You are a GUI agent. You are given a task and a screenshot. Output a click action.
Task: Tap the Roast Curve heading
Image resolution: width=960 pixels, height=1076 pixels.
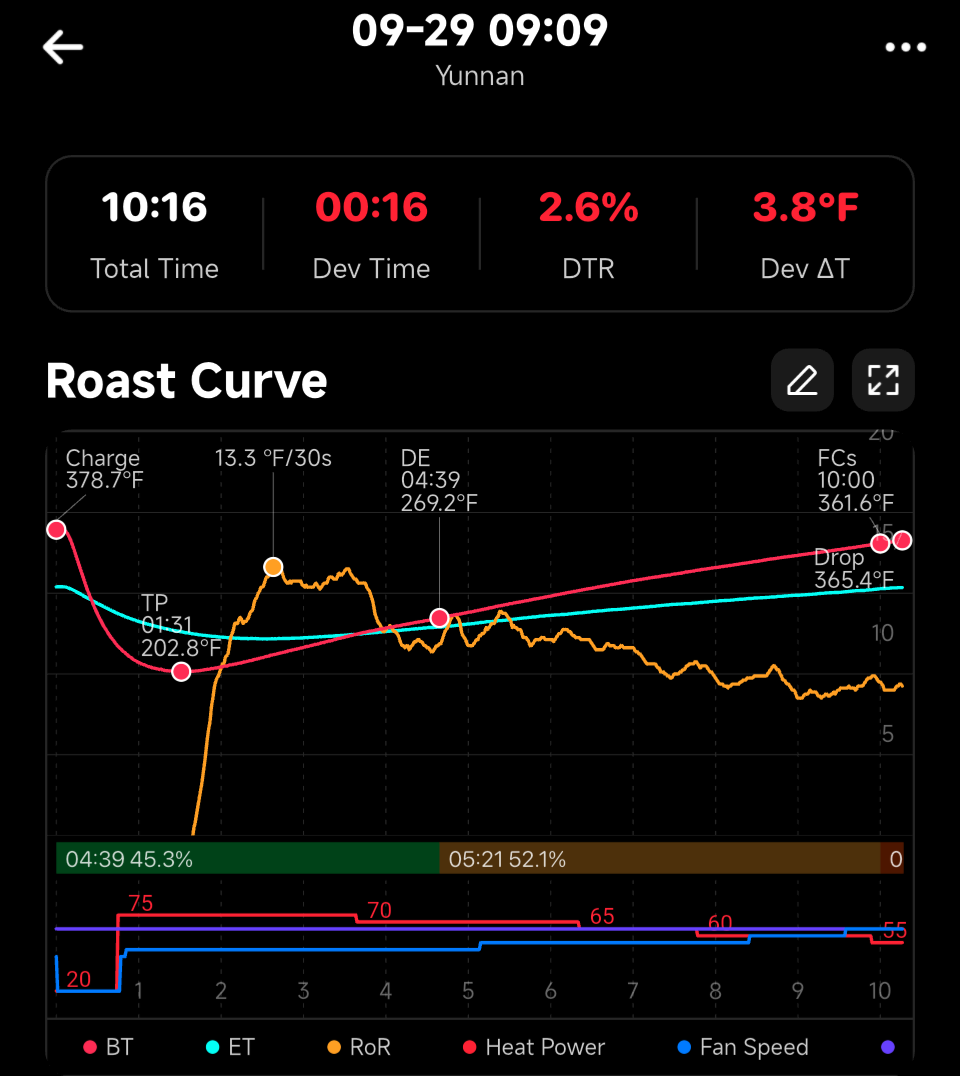187,381
